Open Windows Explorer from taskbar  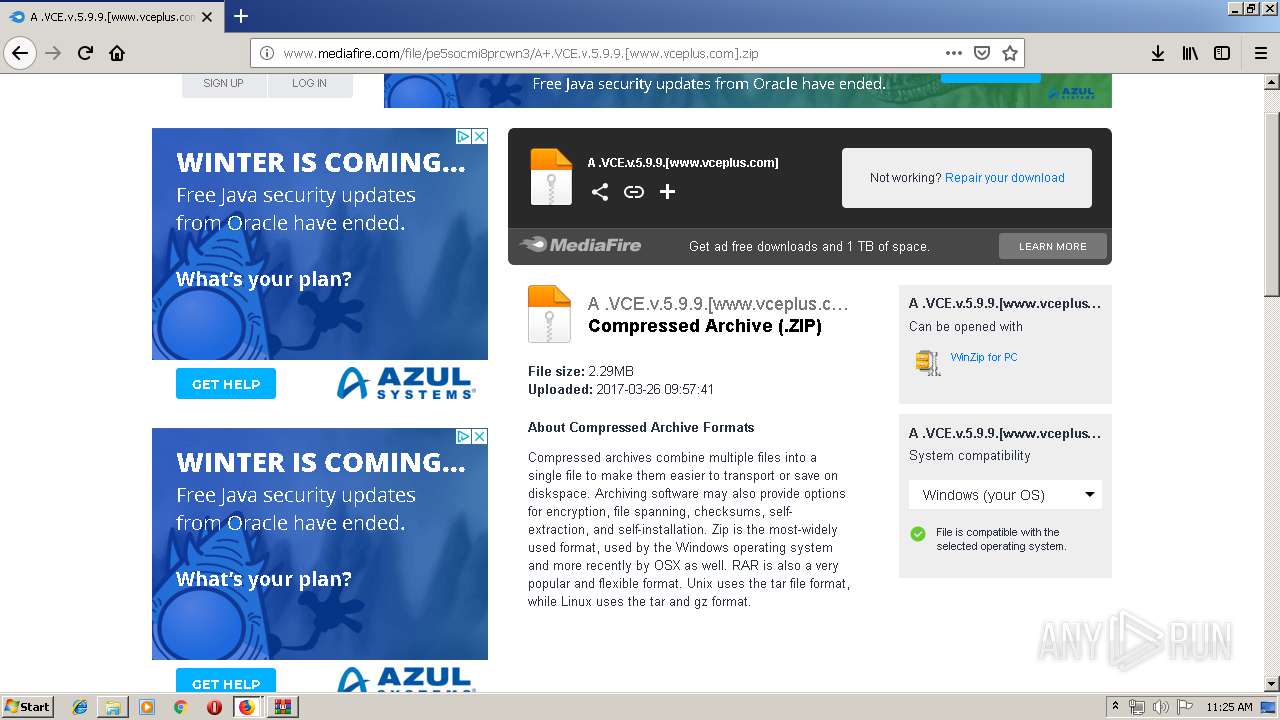(113, 707)
